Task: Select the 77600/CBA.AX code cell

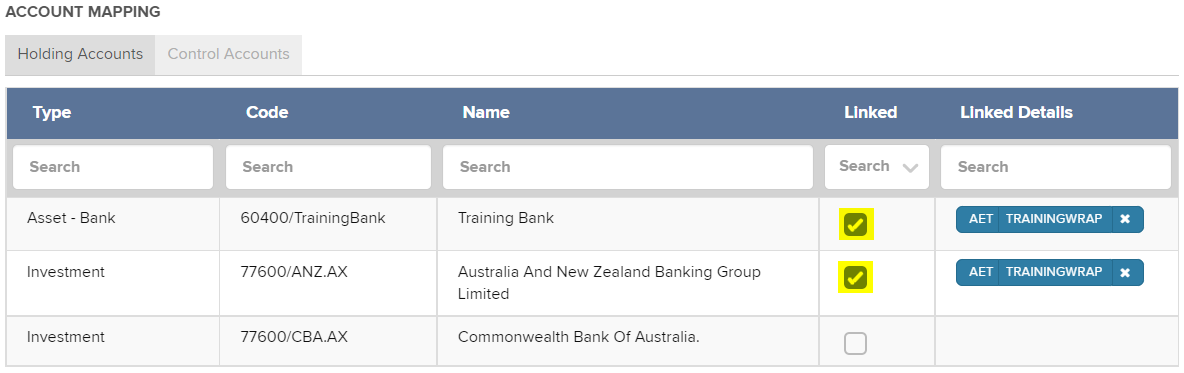Action: click(x=294, y=337)
